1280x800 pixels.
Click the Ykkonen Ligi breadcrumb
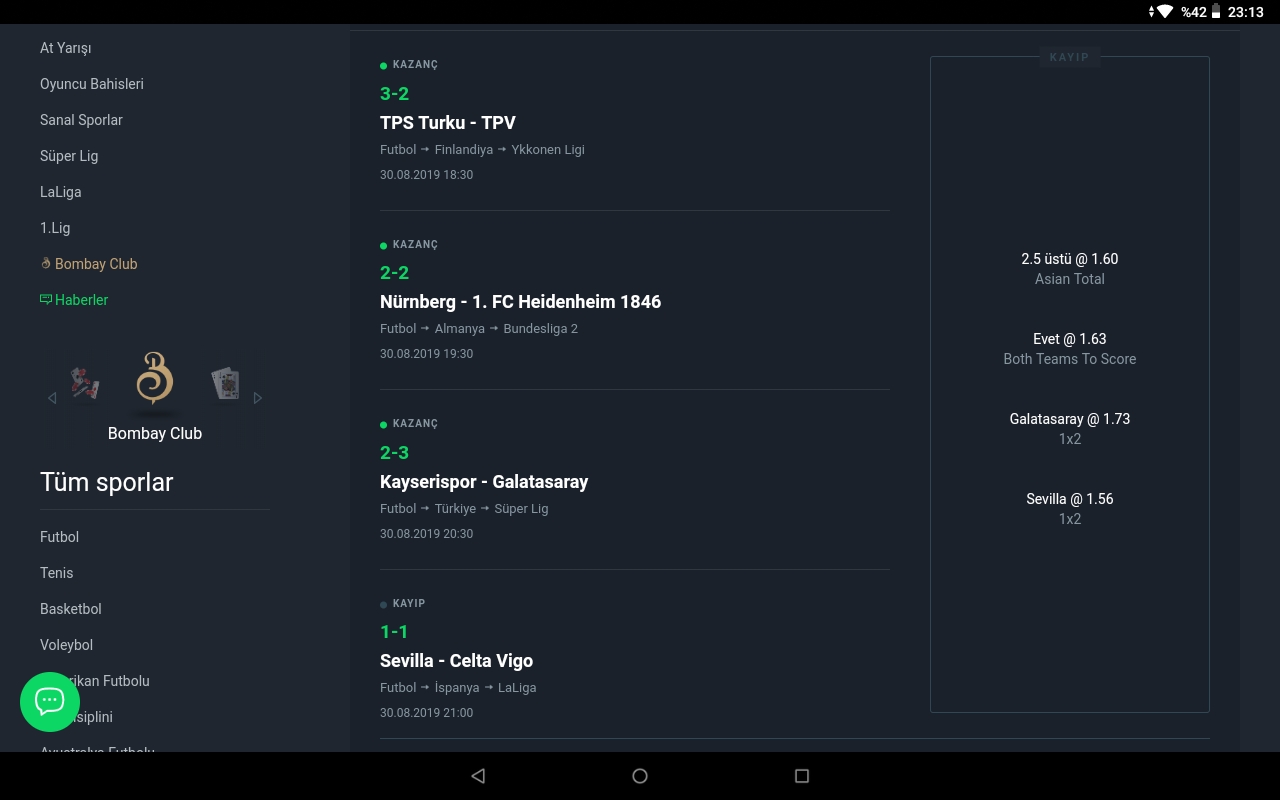click(x=548, y=150)
